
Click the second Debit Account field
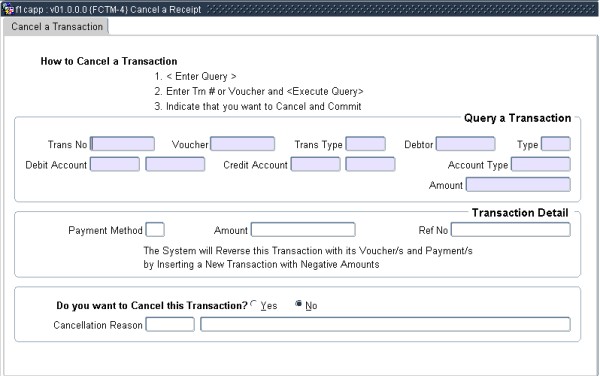click(175, 164)
